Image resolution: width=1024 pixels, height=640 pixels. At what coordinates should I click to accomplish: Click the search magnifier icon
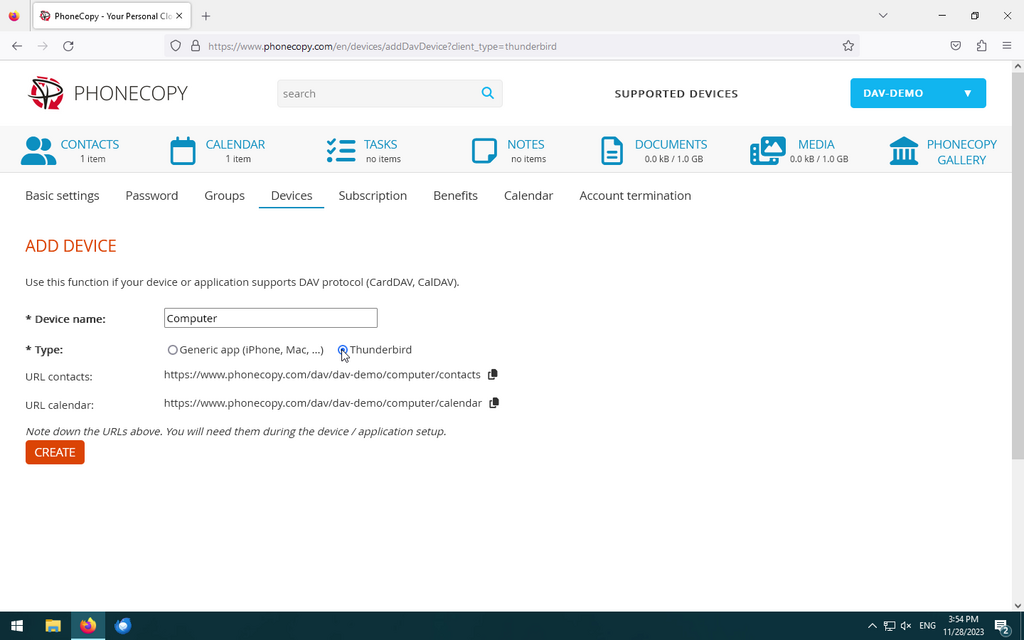pyautogui.click(x=487, y=93)
